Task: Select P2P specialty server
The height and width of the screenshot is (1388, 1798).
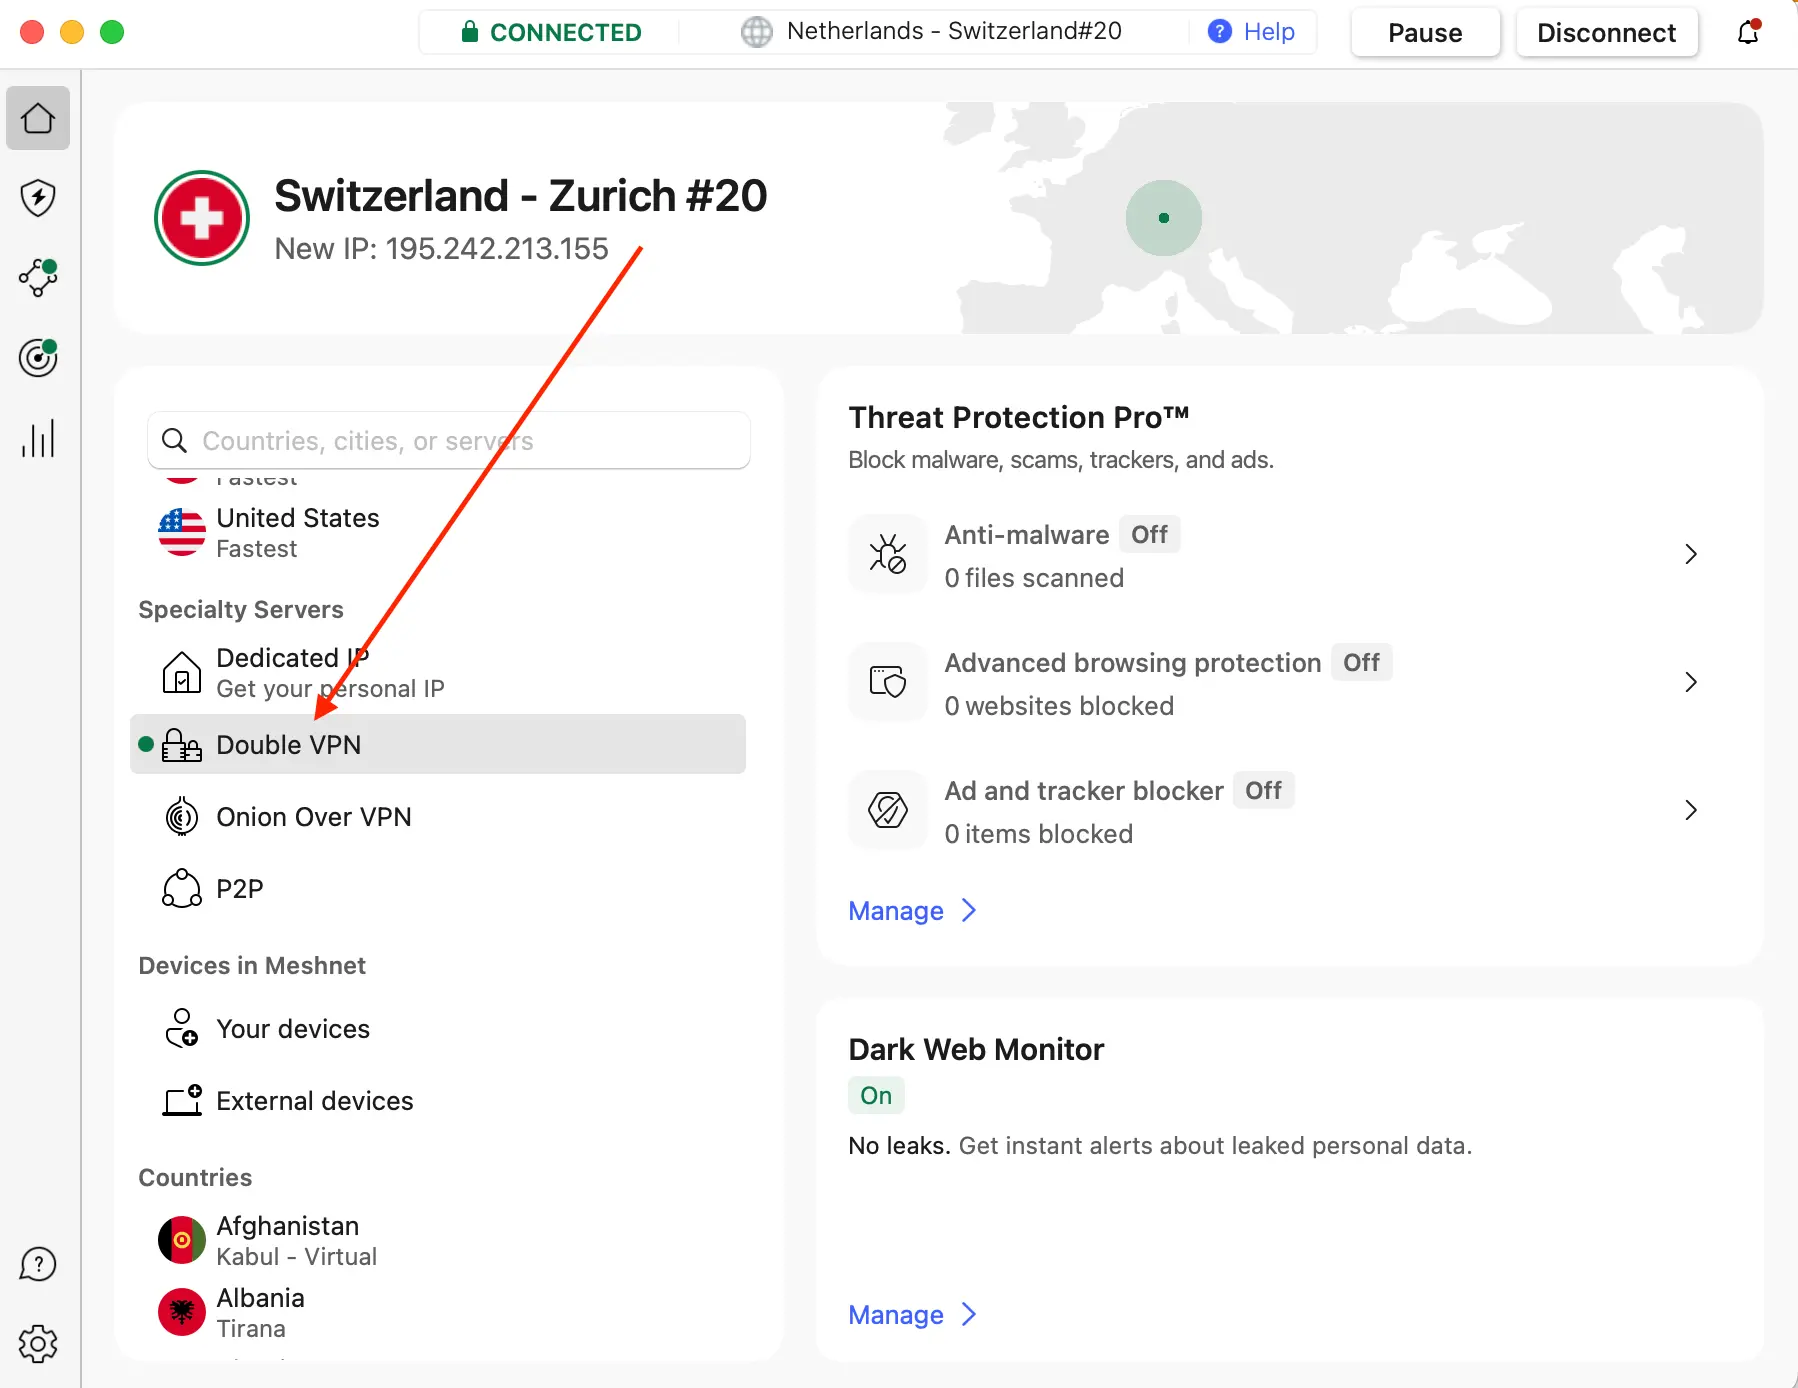Action: coord(240,889)
